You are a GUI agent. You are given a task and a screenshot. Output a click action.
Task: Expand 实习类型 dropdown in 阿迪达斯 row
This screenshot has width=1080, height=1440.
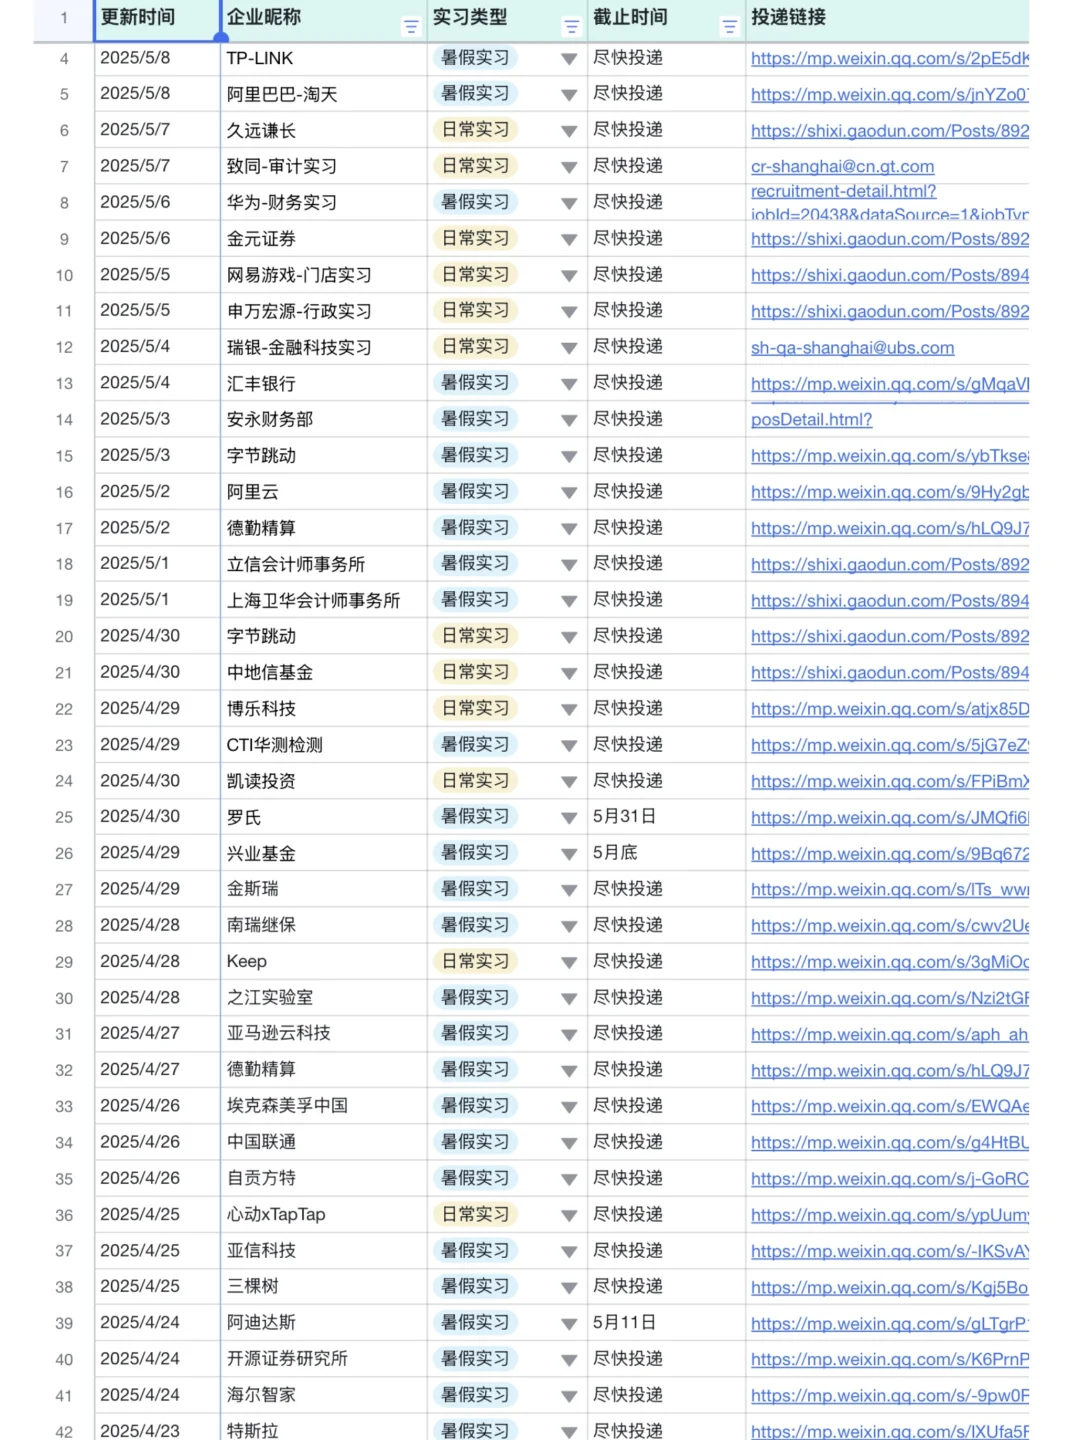pos(569,1324)
